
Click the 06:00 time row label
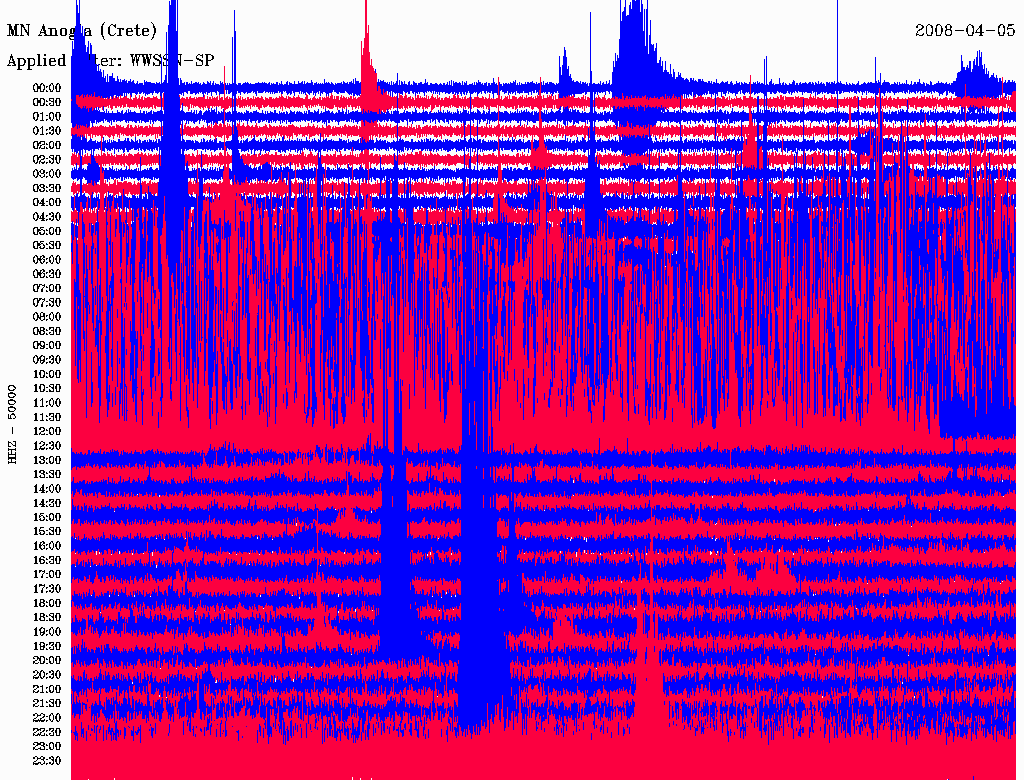coord(47,259)
